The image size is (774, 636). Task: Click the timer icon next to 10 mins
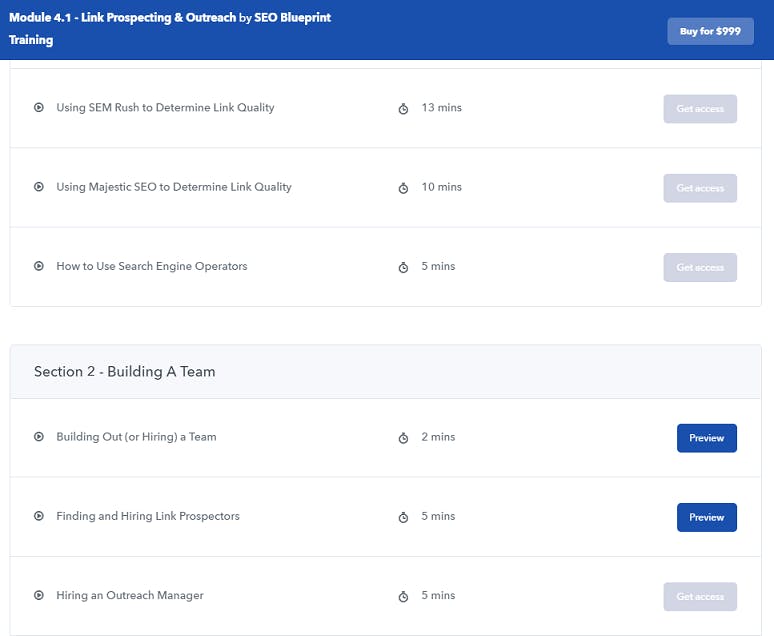pyautogui.click(x=403, y=188)
